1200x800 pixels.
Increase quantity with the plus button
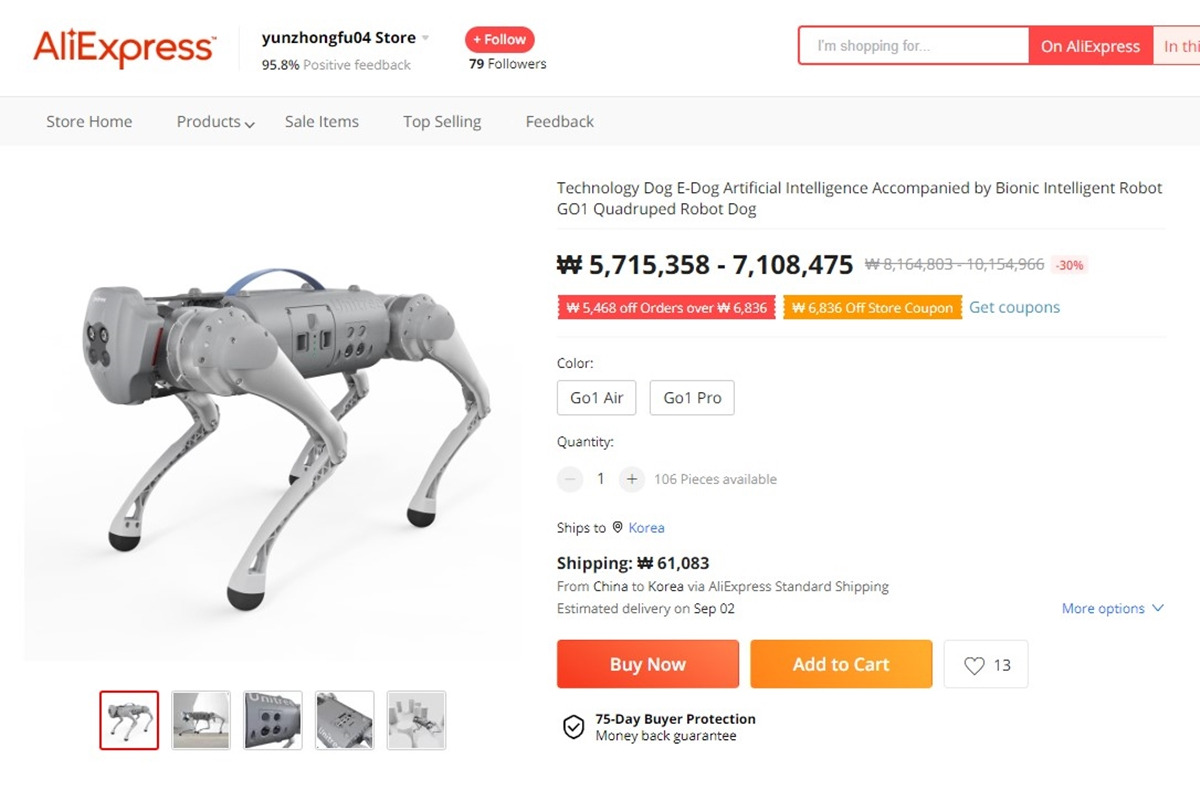point(631,479)
